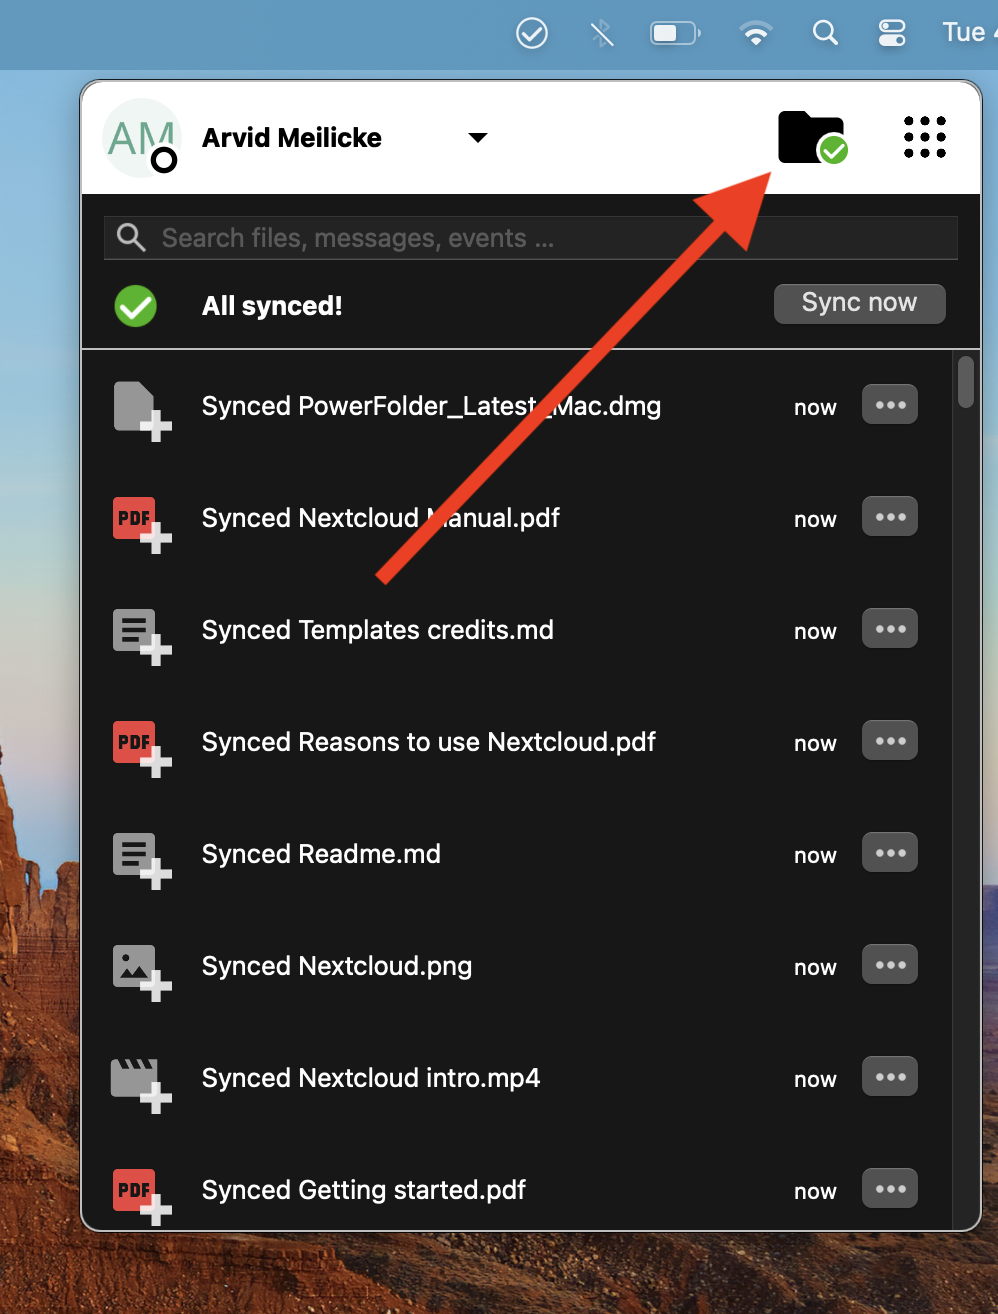998x1314 pixels.
Task: Click PDF icon for Reasons to use Nextcloud
Action: (x=141, y=747)
